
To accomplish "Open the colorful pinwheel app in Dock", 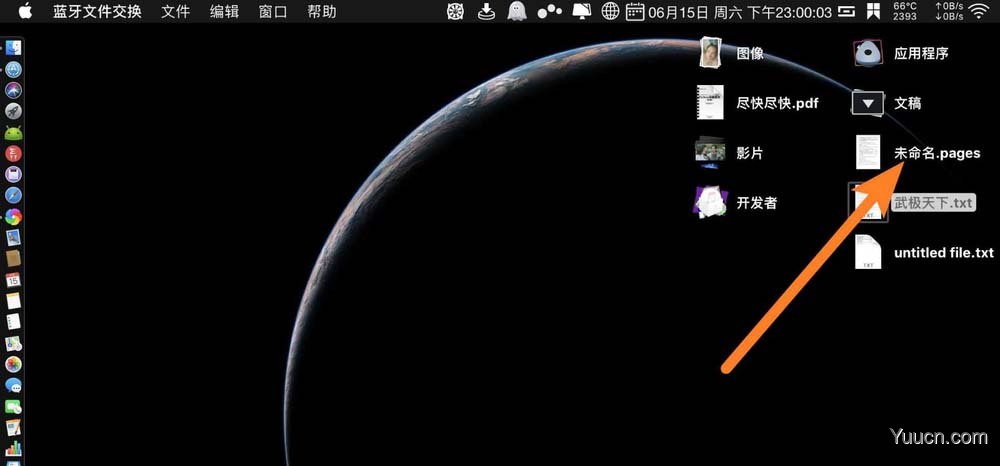I will pos(13,217).
